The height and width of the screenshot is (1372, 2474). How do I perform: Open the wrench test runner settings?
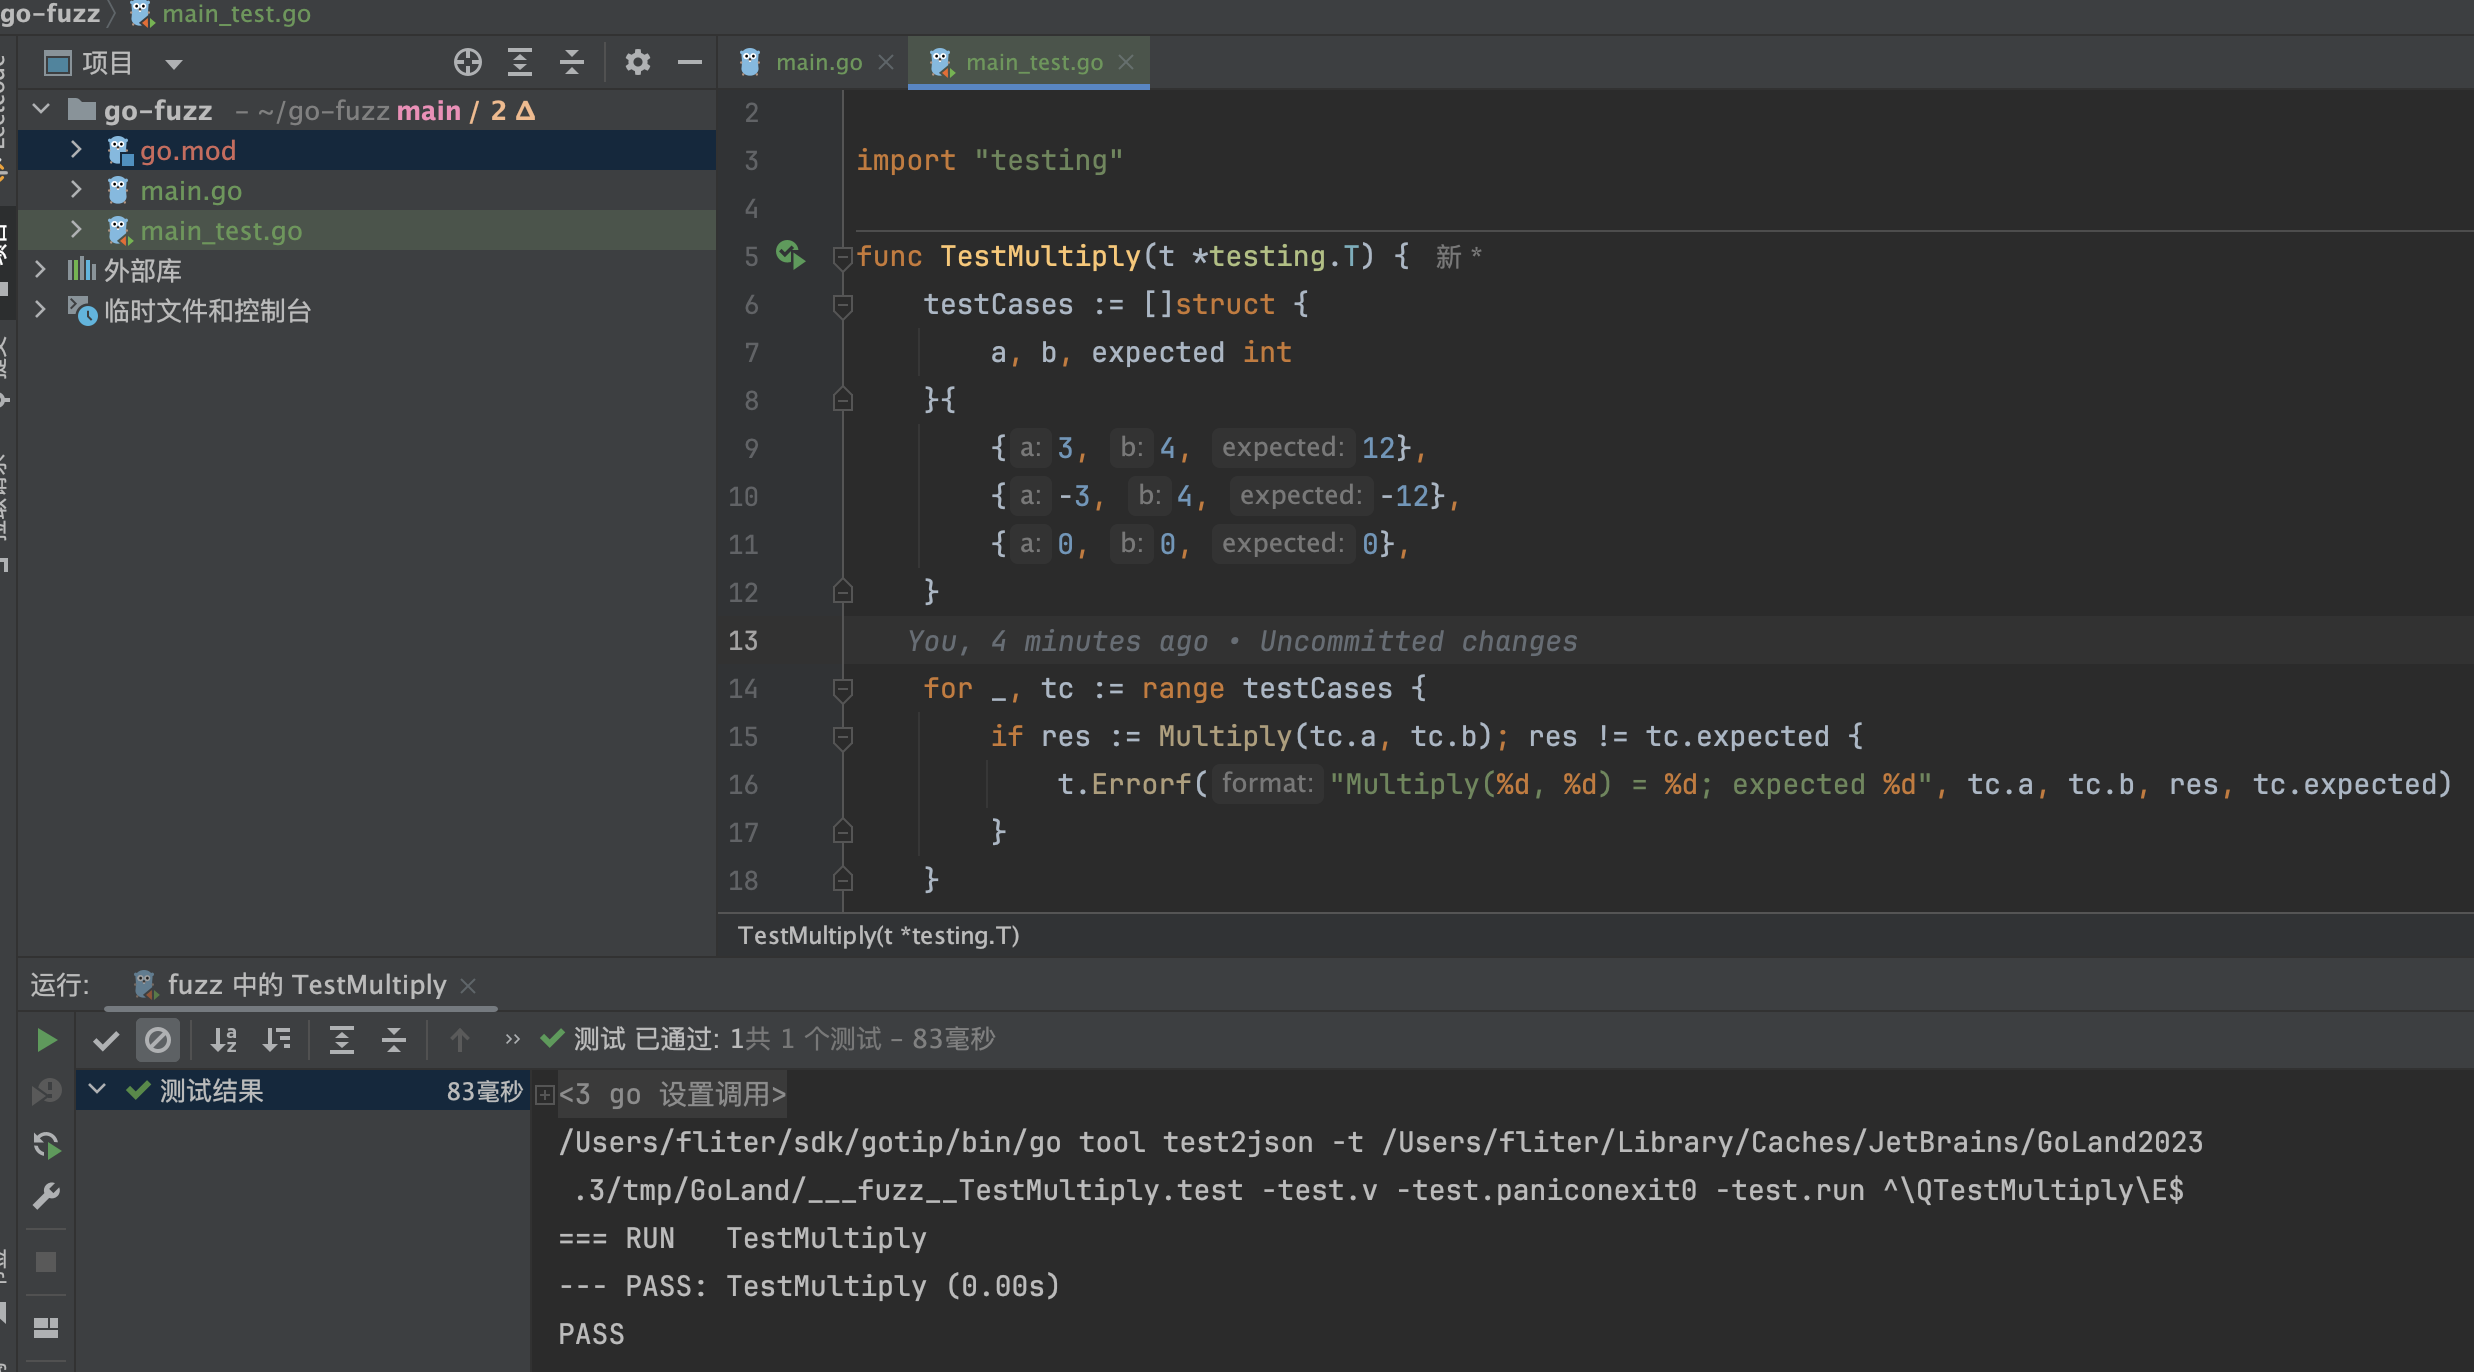click(46, 1196)
